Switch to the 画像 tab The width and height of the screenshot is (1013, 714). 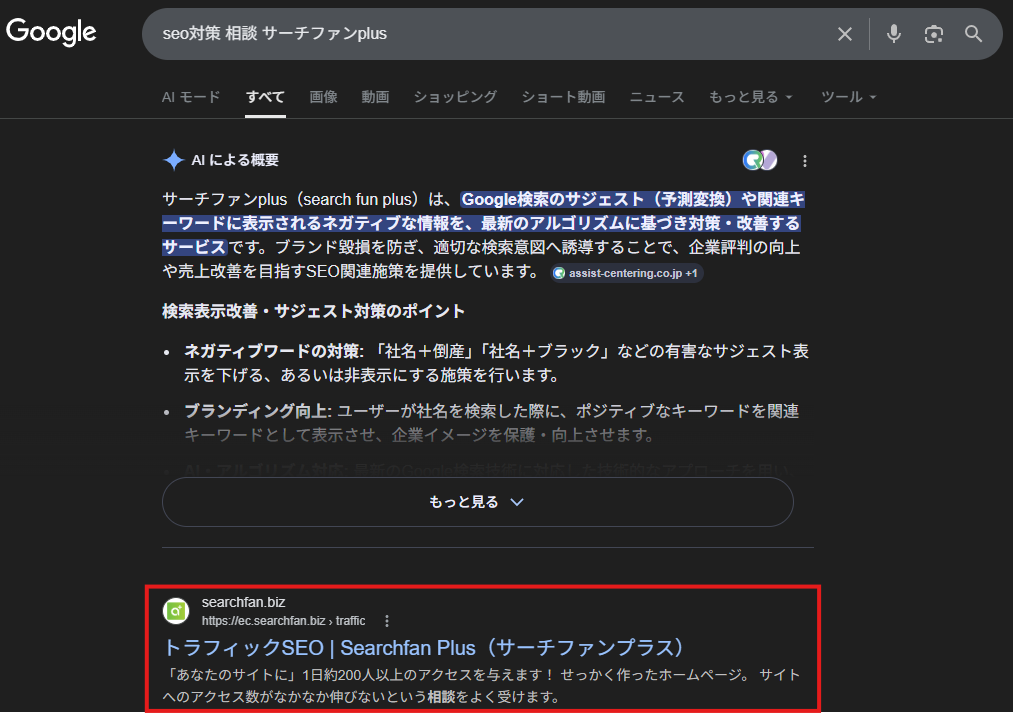click(x=323, y=97)
